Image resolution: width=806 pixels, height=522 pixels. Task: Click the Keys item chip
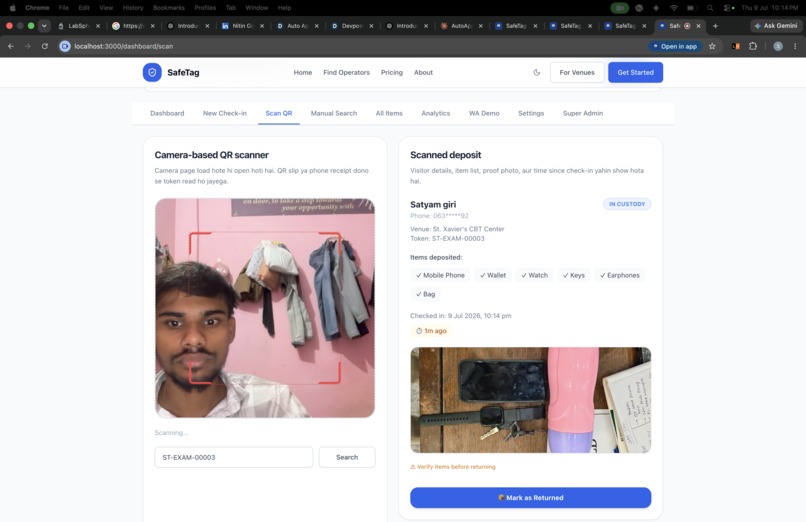point(574,275)
